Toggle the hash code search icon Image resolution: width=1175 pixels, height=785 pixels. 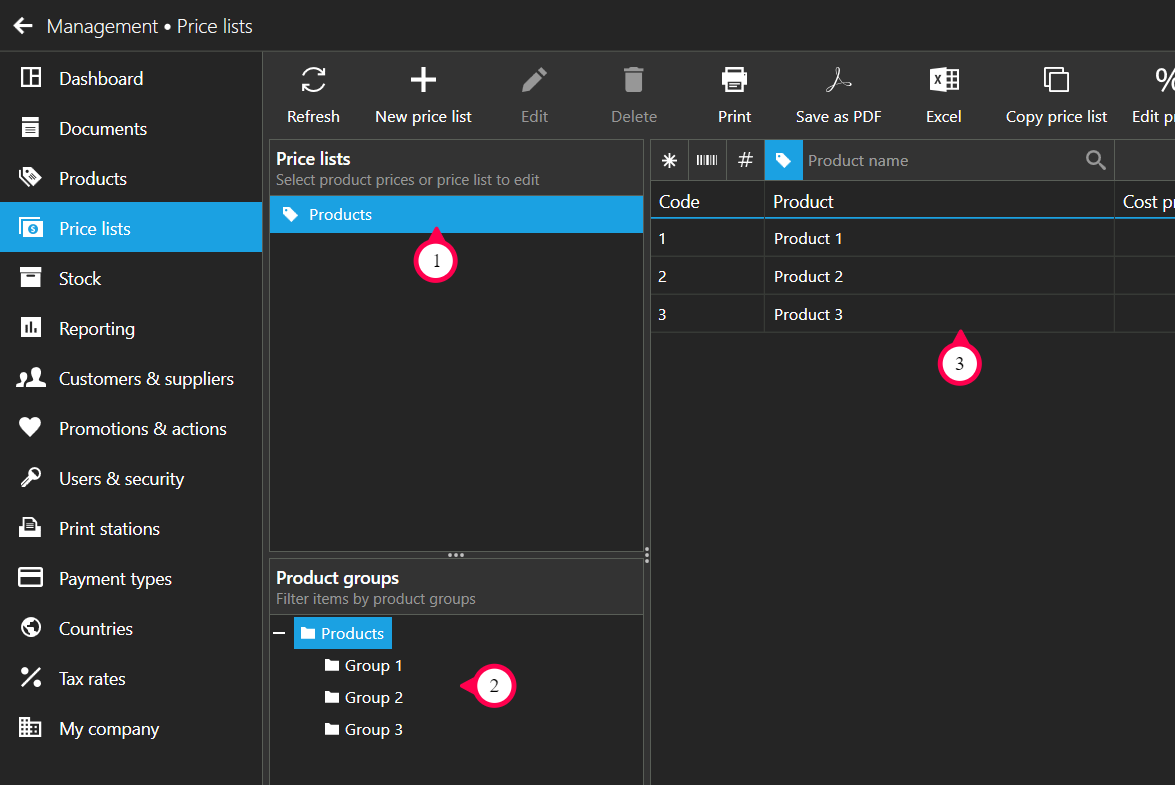tap(745, 160)
